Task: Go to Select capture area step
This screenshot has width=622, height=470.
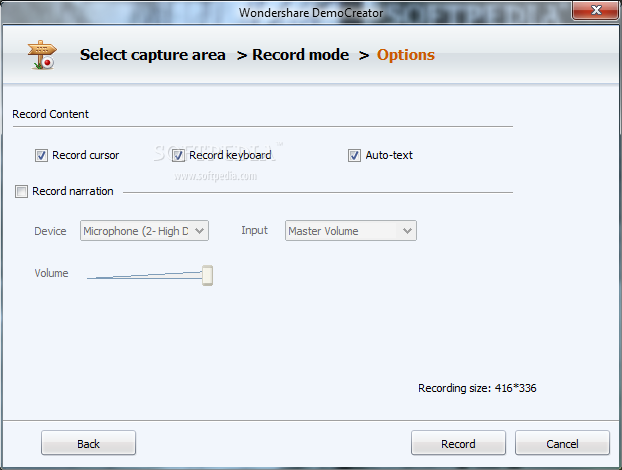Action: tap(153, 55)
